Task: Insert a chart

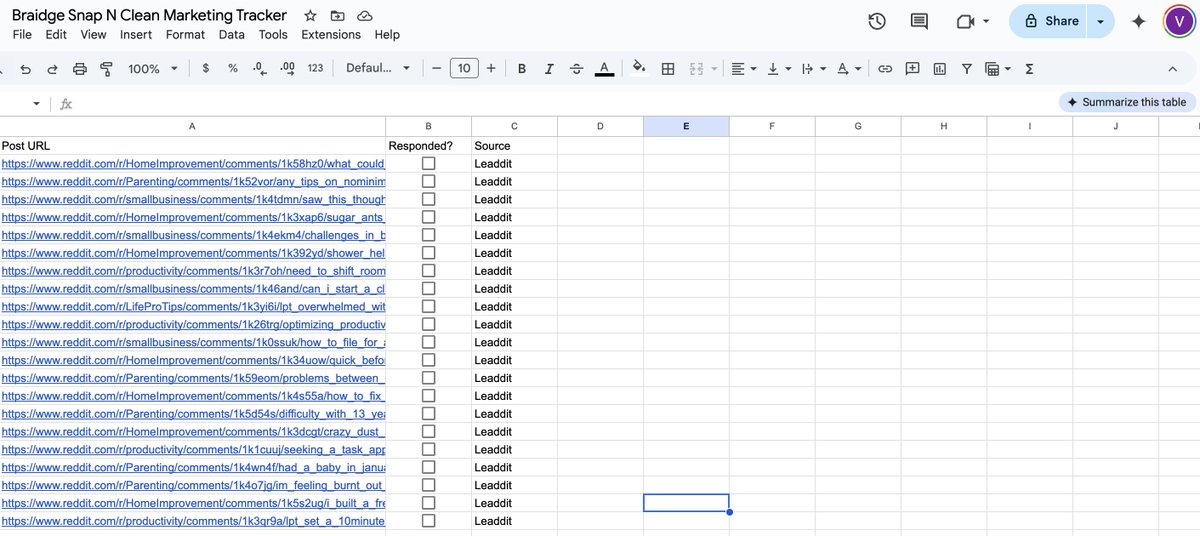Action: coord(939,69)
